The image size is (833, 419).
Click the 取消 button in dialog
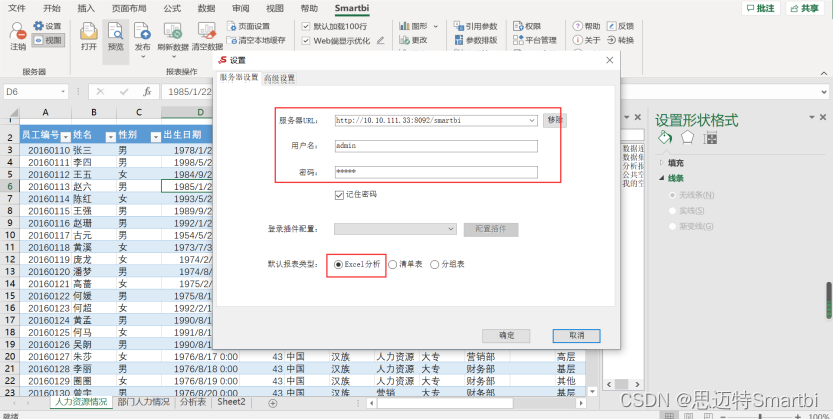576,336
